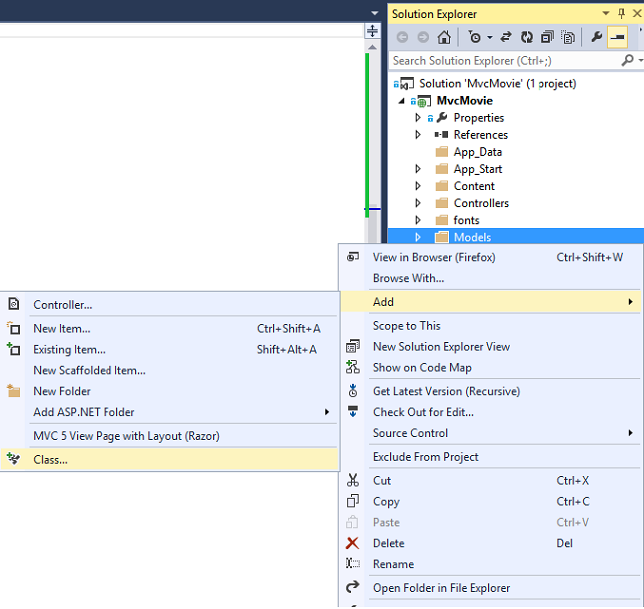This screenshot has width=644, height=609.
Task: Collapse the MvcMovie project node
Action: (402, 101)
